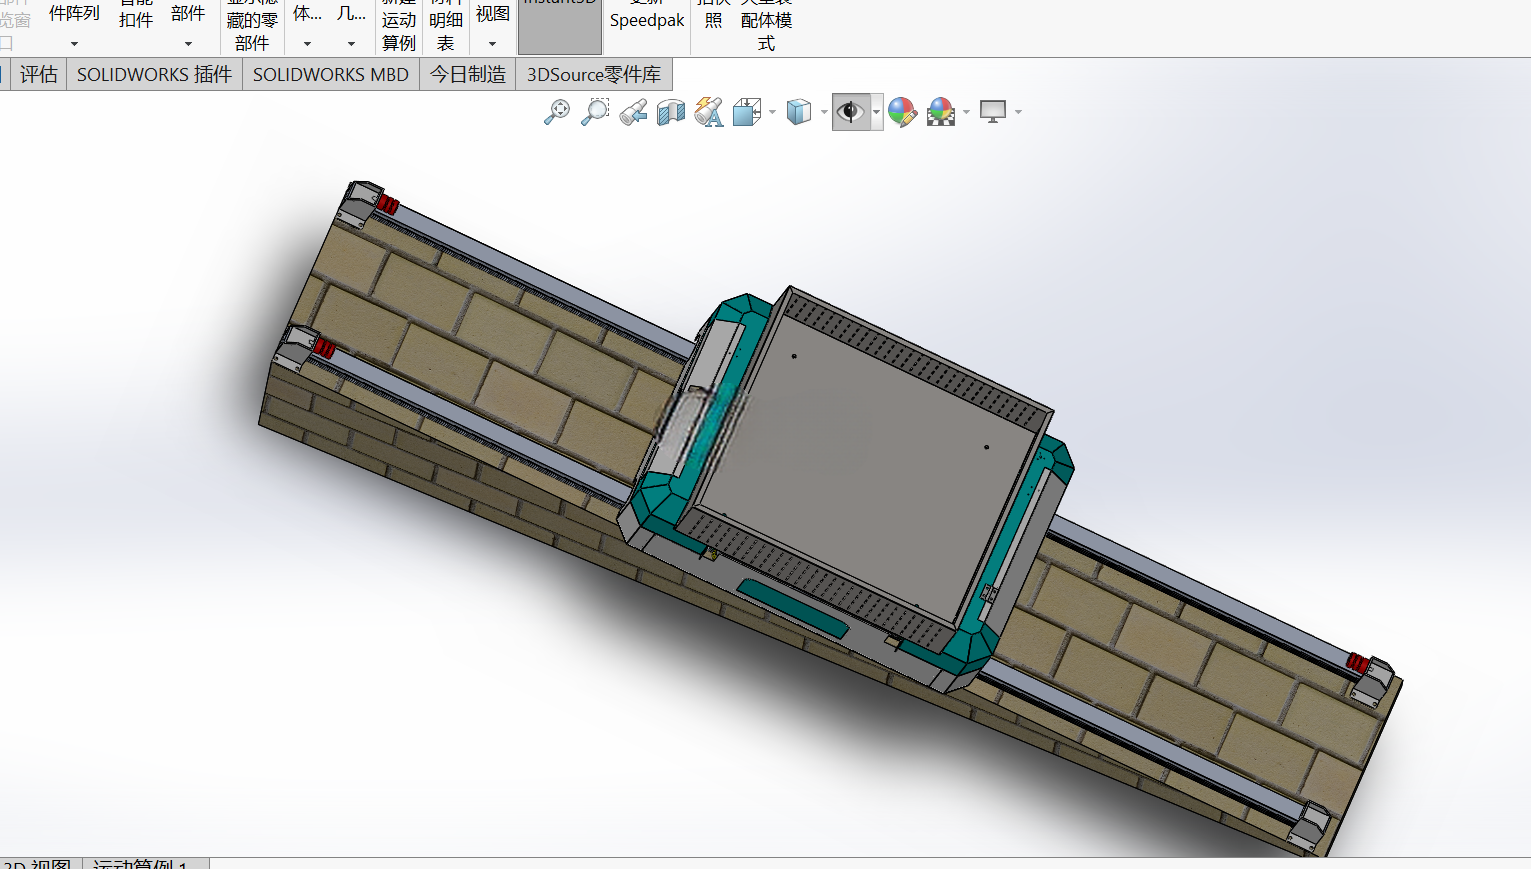Image resolution: width=1531 pixels, height=869 pixels.
Task: Toggle the Hide/Show Items eye button
Action: 851,112
